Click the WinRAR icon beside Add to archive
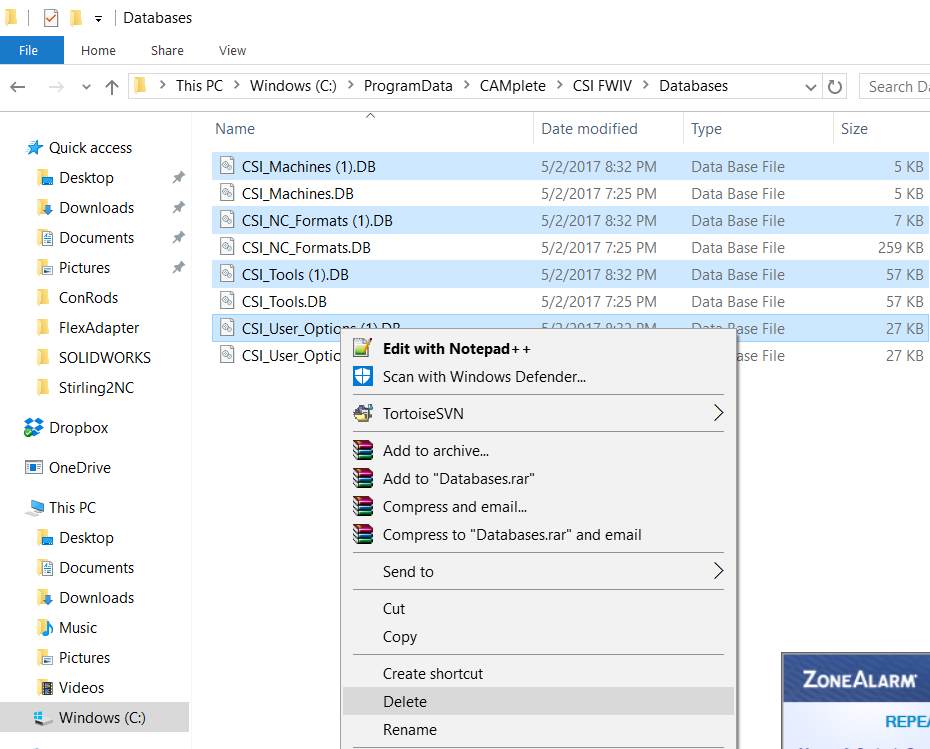 pyautogui.click(x=363, y=451)
